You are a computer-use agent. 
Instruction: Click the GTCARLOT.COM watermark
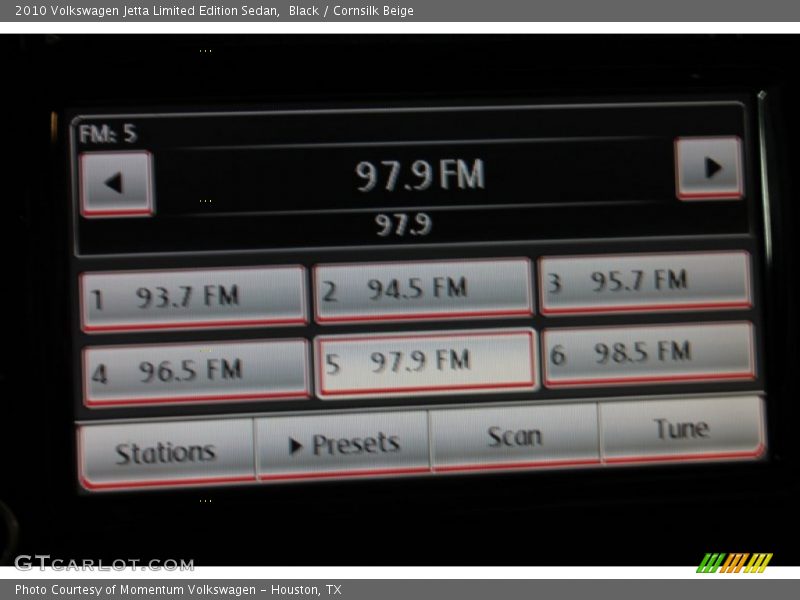(x=103, y=564)
